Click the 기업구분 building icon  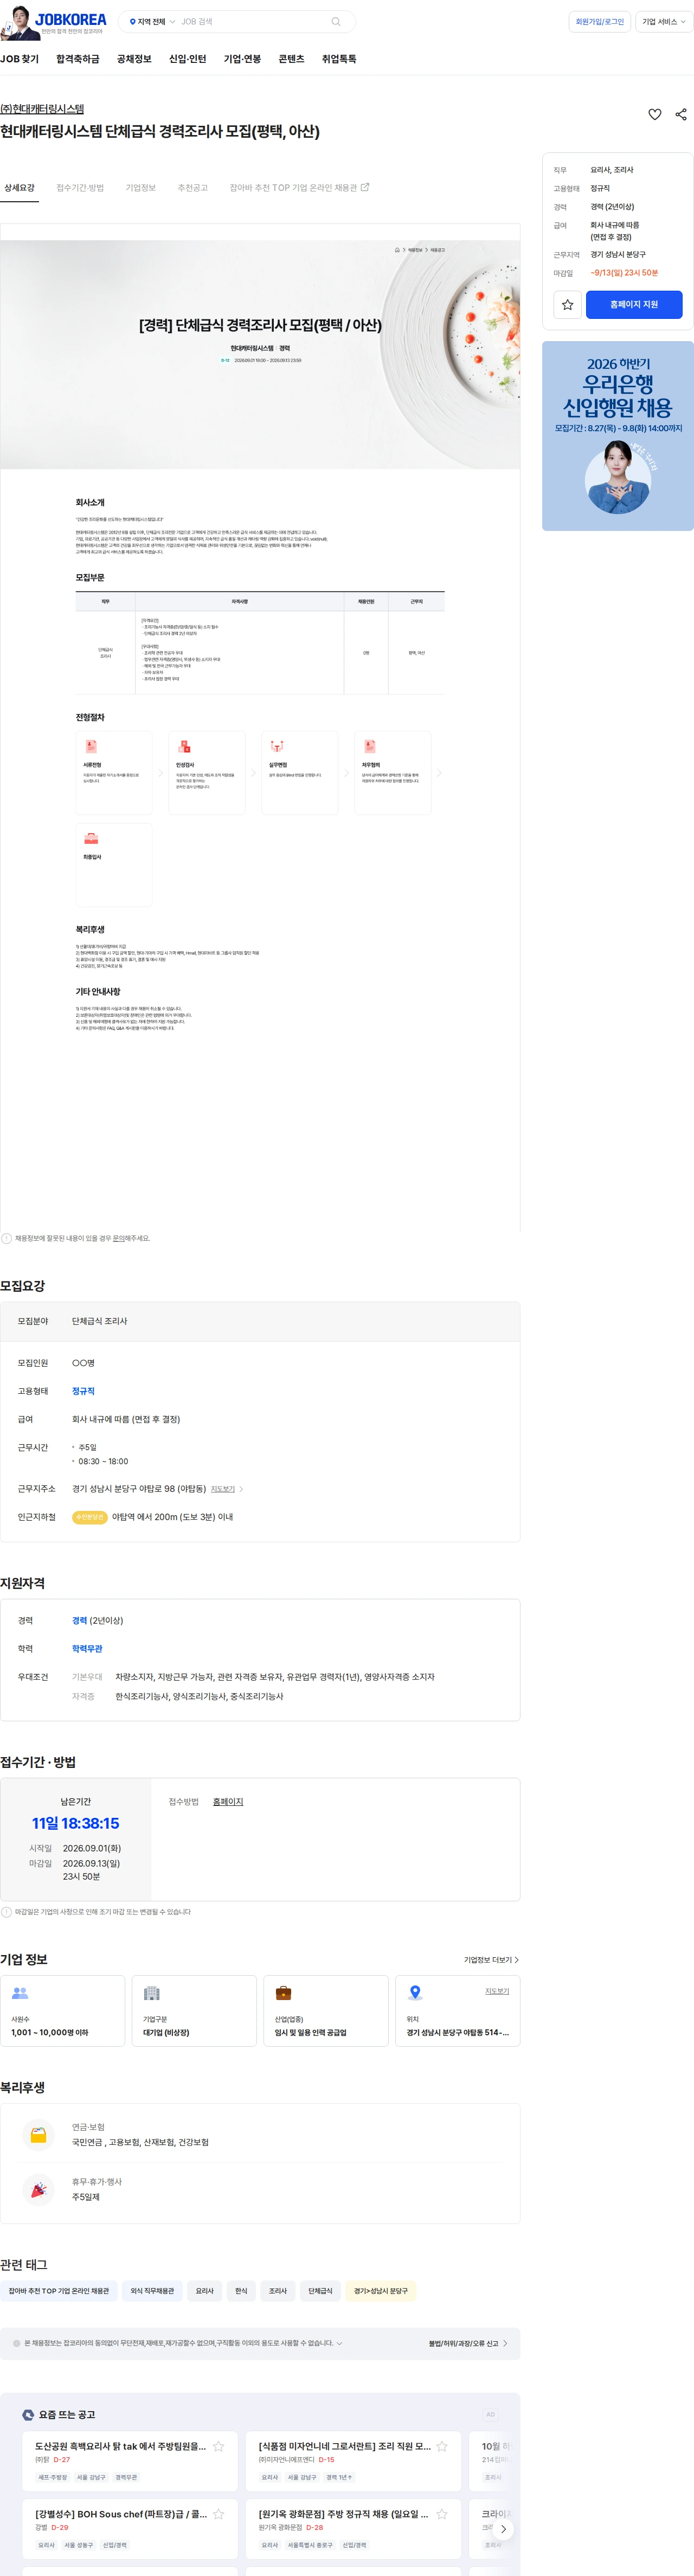152,1993
